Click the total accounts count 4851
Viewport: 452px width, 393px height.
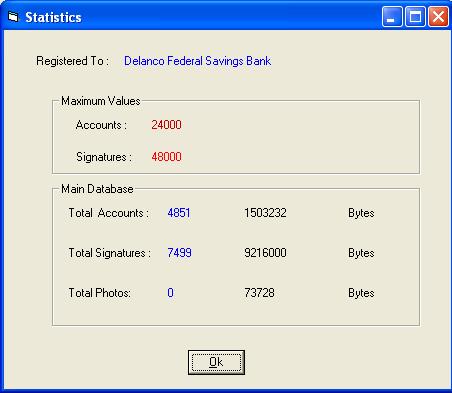tap(179, 213)
